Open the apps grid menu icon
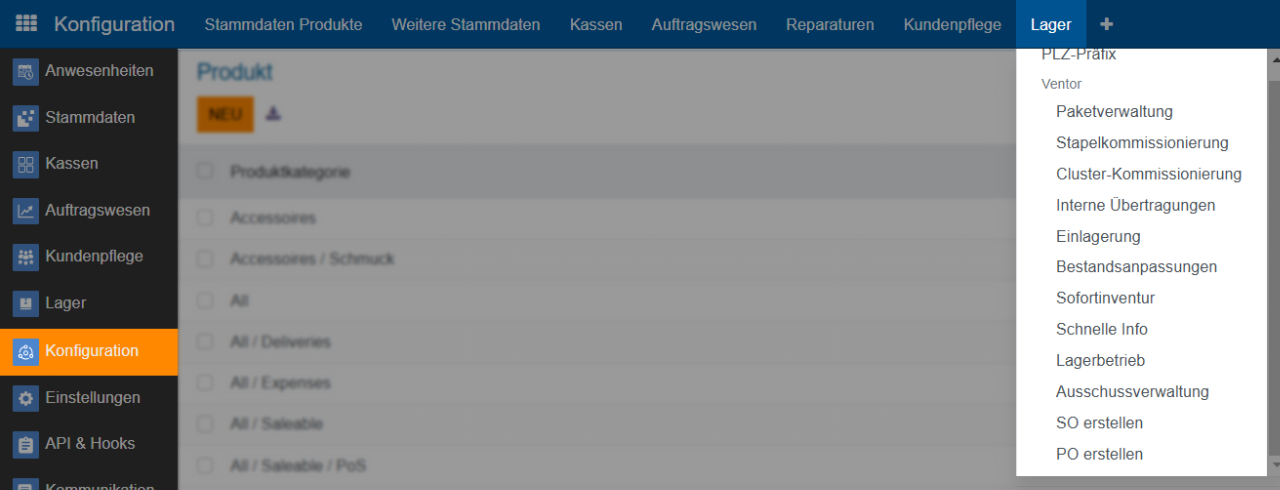 pyautogui.click(x=26, y=24)
